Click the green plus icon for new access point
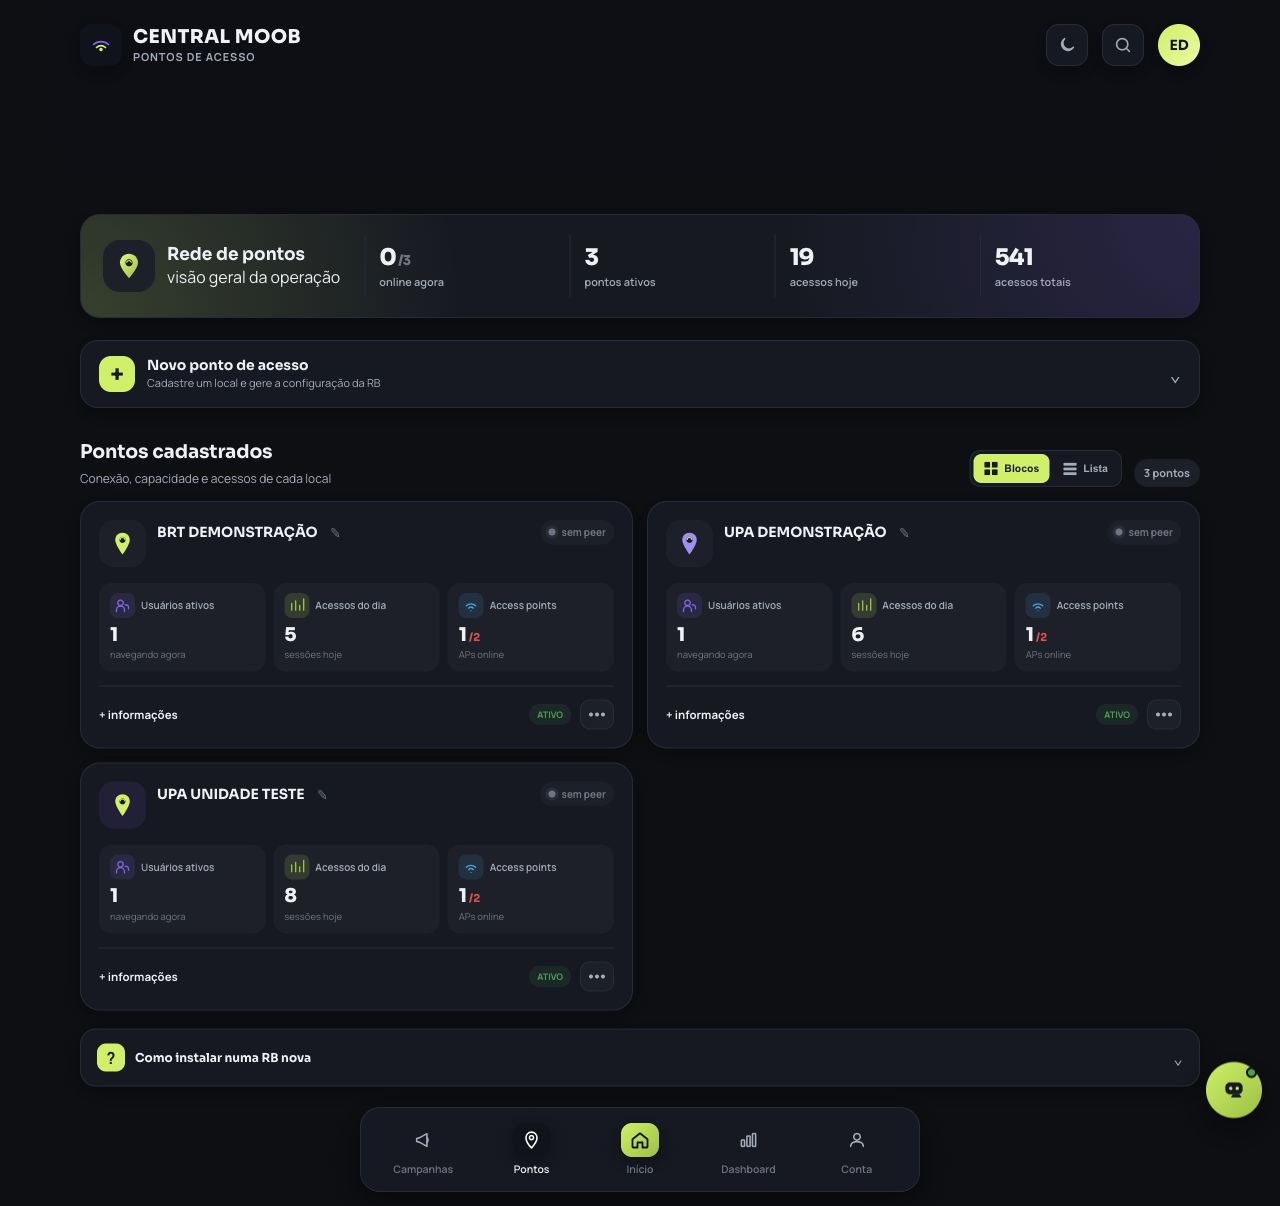1280x1206 pixels. (x=117, y=374)
